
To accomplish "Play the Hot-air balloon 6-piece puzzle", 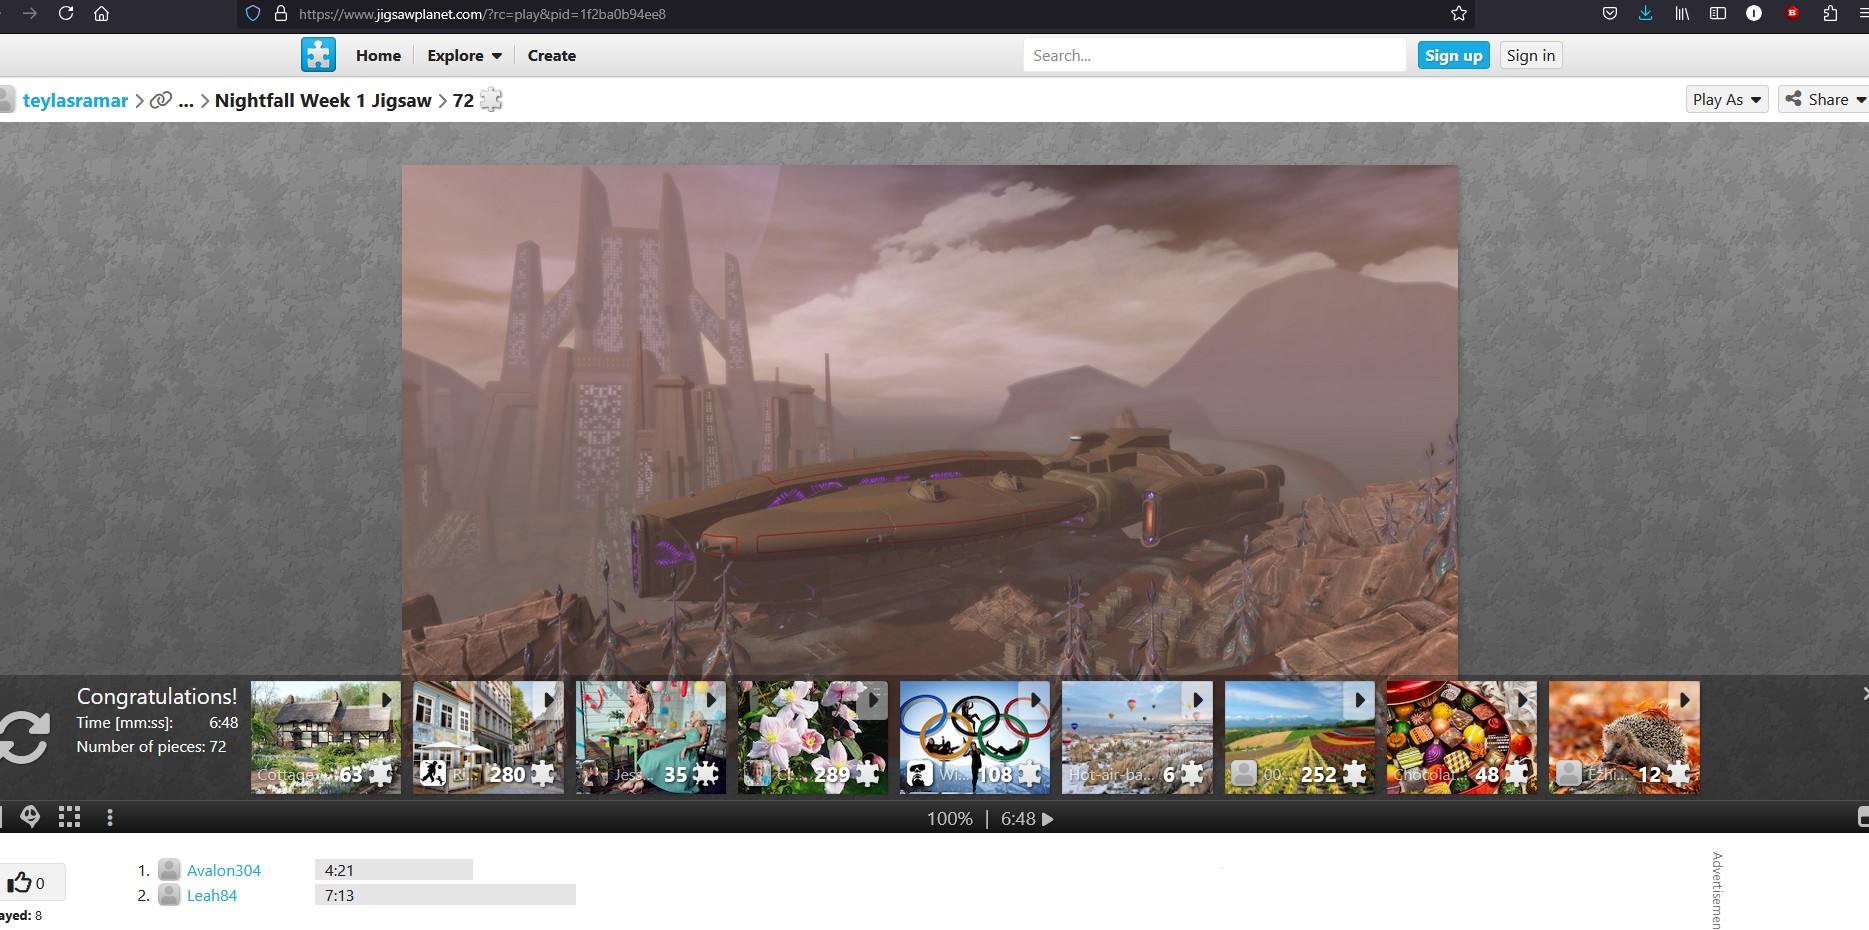I will point(1137,737).
